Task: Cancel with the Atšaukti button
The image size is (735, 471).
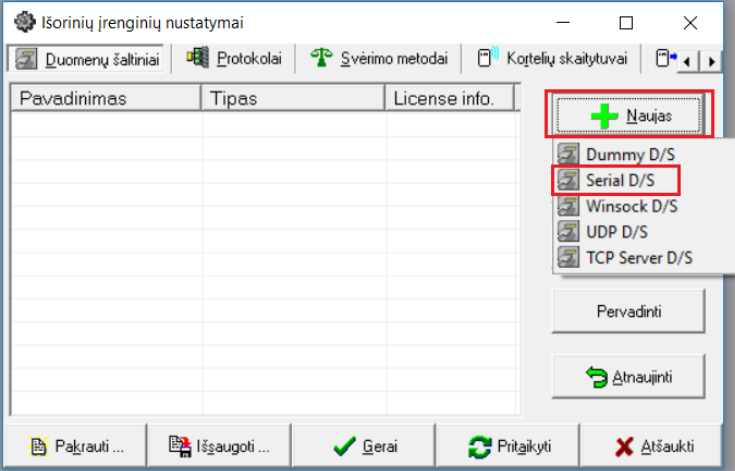Action: click(655, 446)
